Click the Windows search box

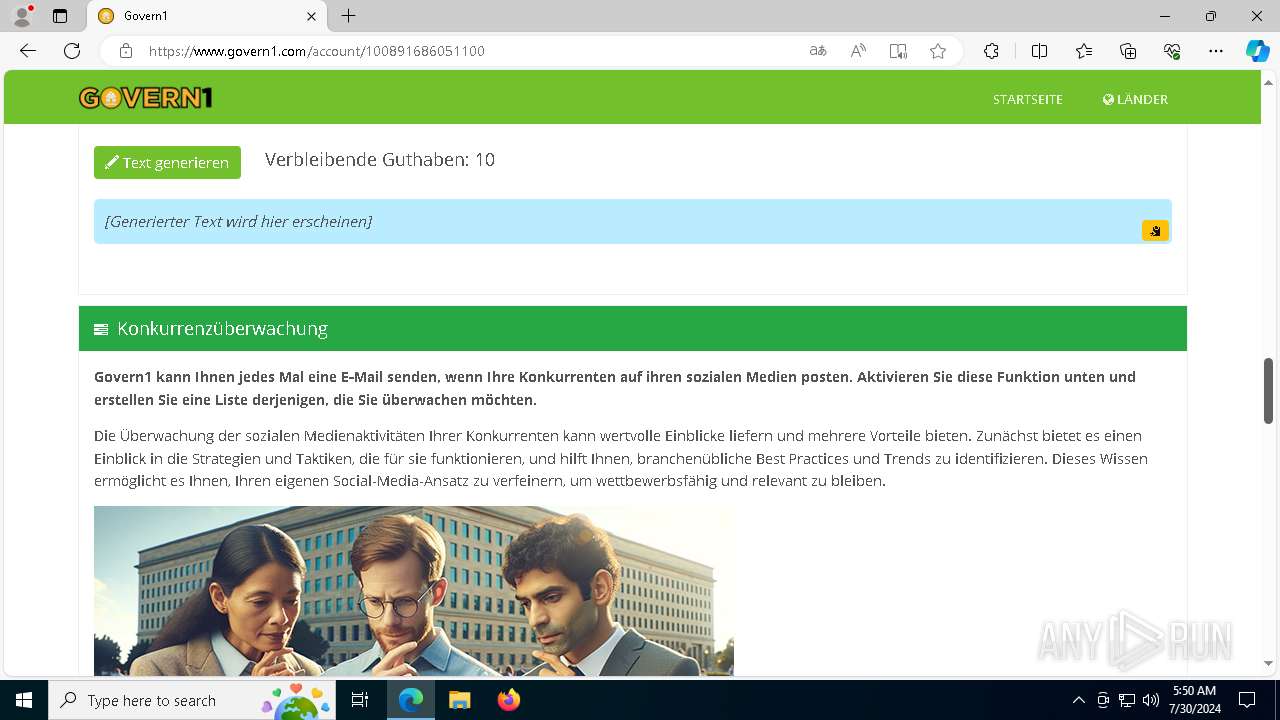pos(192,700)
